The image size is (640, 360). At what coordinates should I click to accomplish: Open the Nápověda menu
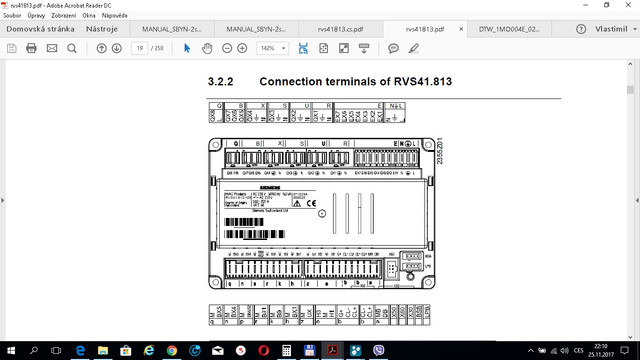point(115,16)
